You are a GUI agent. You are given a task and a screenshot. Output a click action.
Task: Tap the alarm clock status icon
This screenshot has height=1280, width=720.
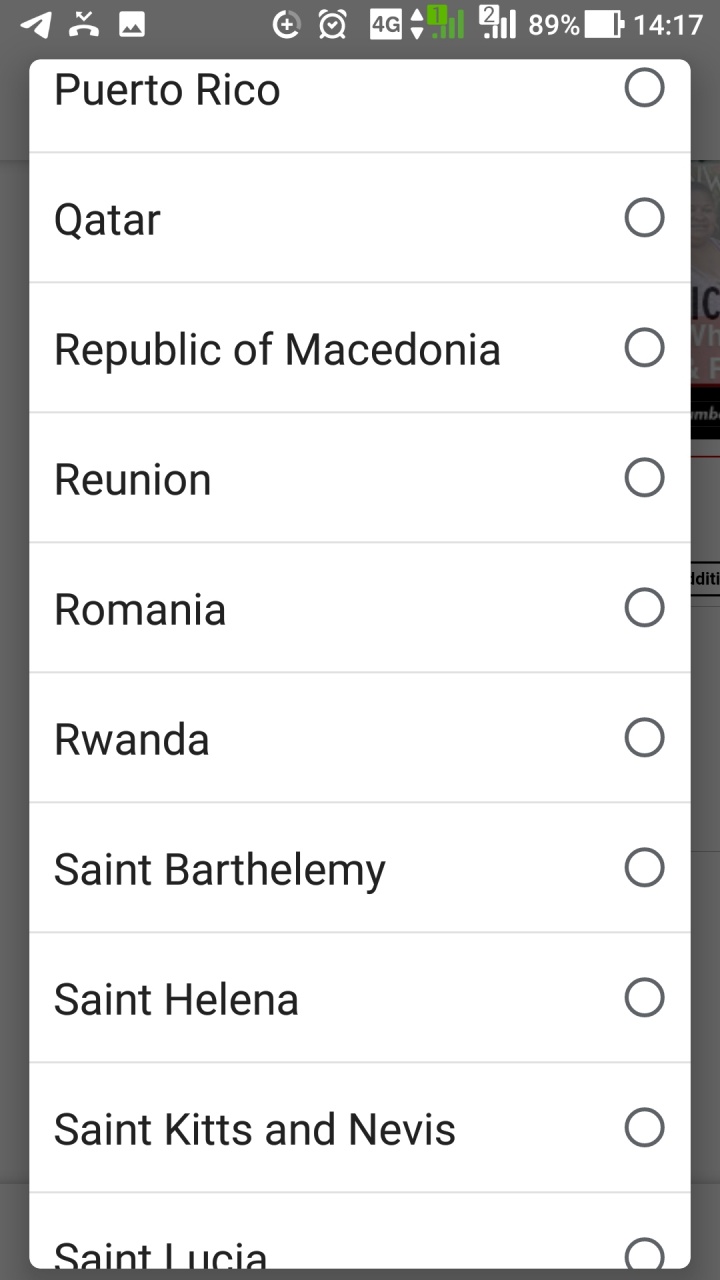click(x=333, y=24)
